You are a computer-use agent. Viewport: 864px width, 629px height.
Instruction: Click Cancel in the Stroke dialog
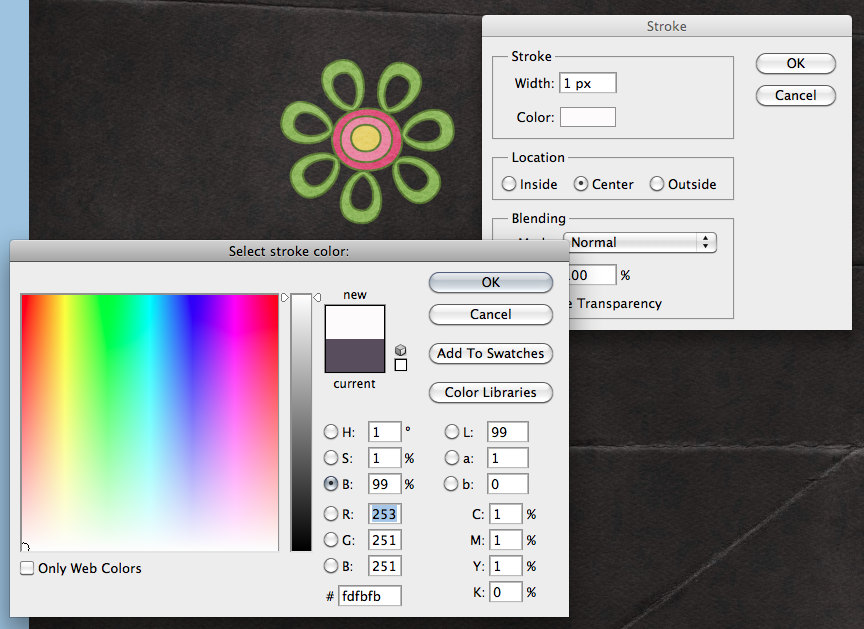pyautogui.click(x=796, y=95)
